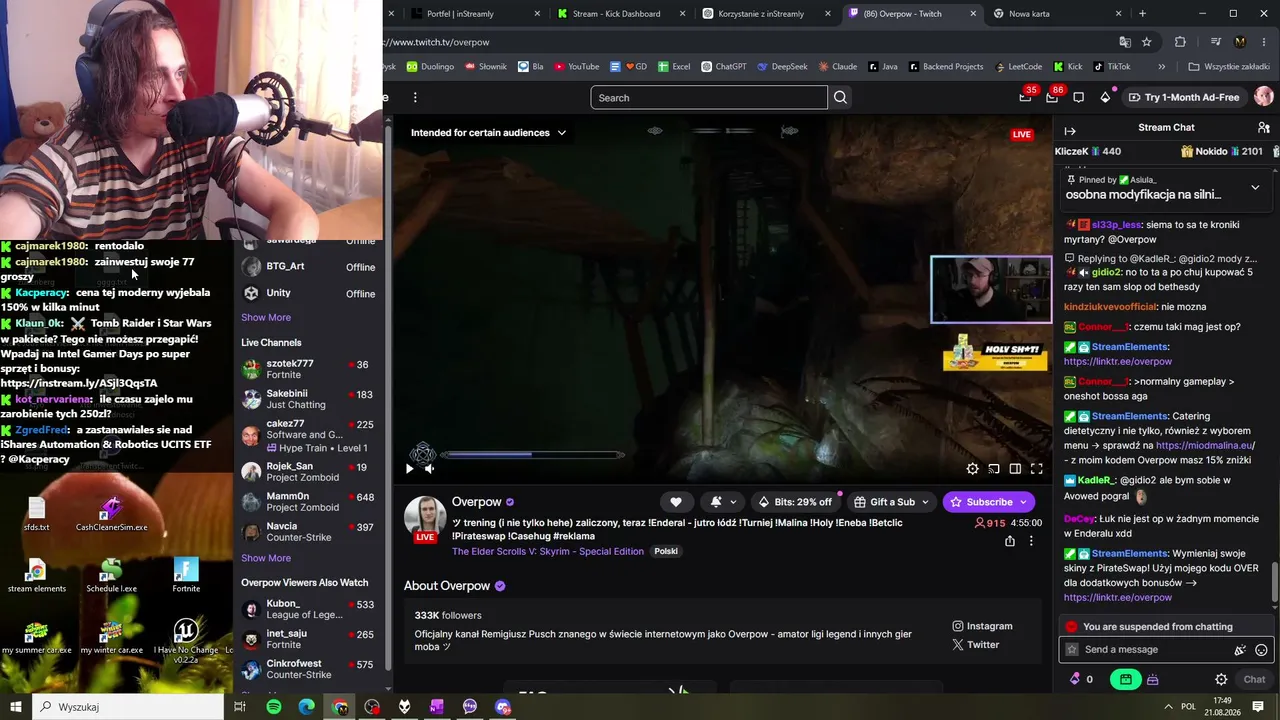The width and height of the screenshot is (1280, 720).
Task: Focus the Twitch Search field
Action: coord(709,98)
